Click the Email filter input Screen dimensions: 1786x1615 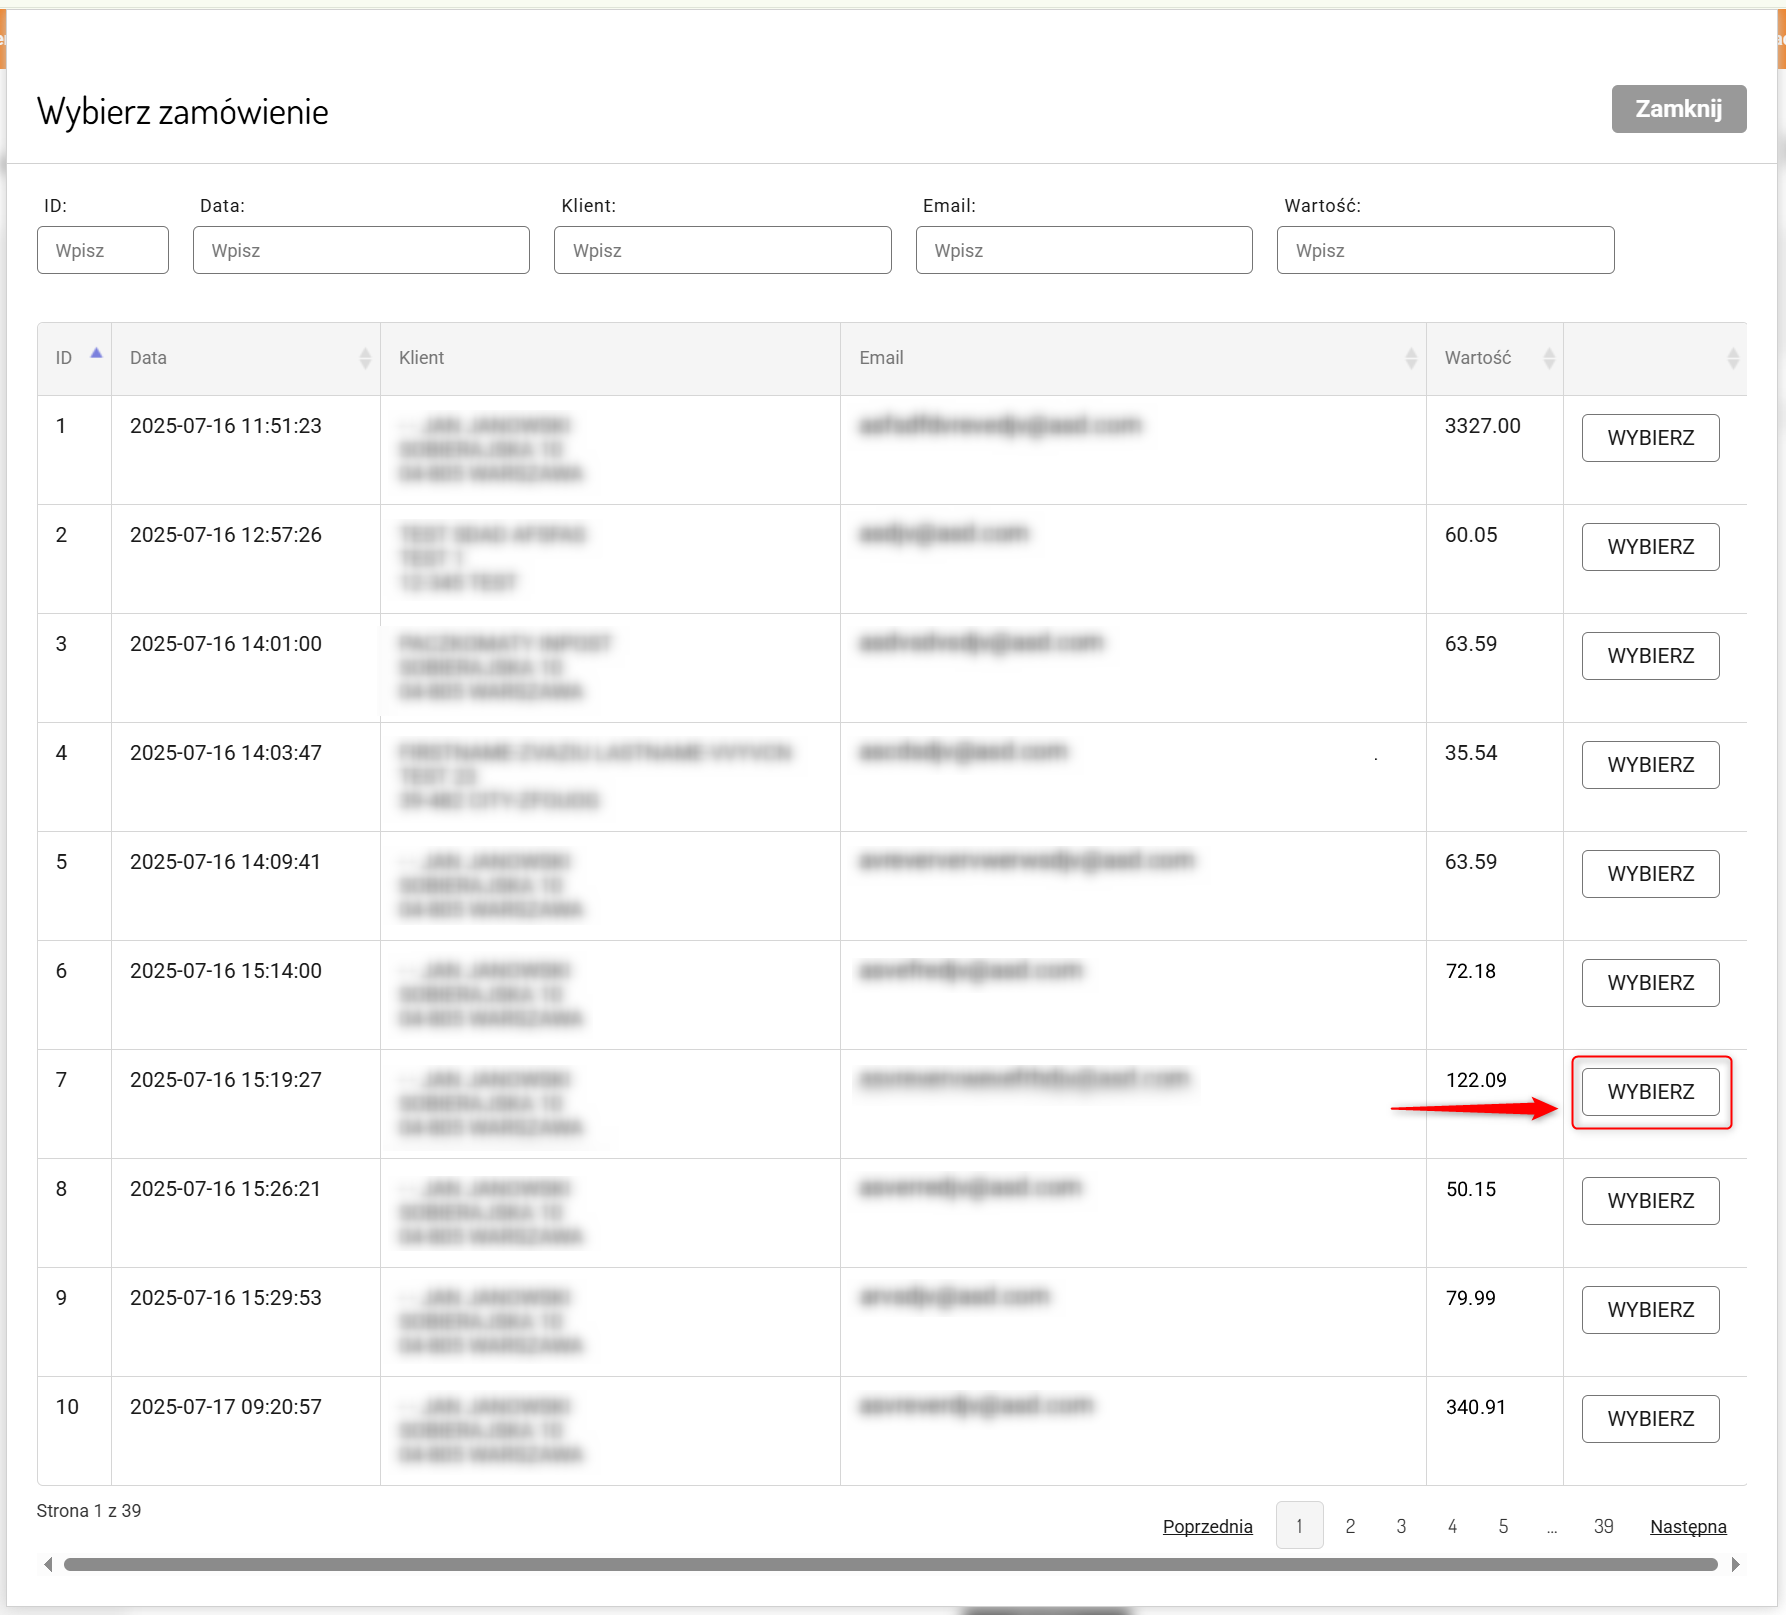tap(1083, 250)
